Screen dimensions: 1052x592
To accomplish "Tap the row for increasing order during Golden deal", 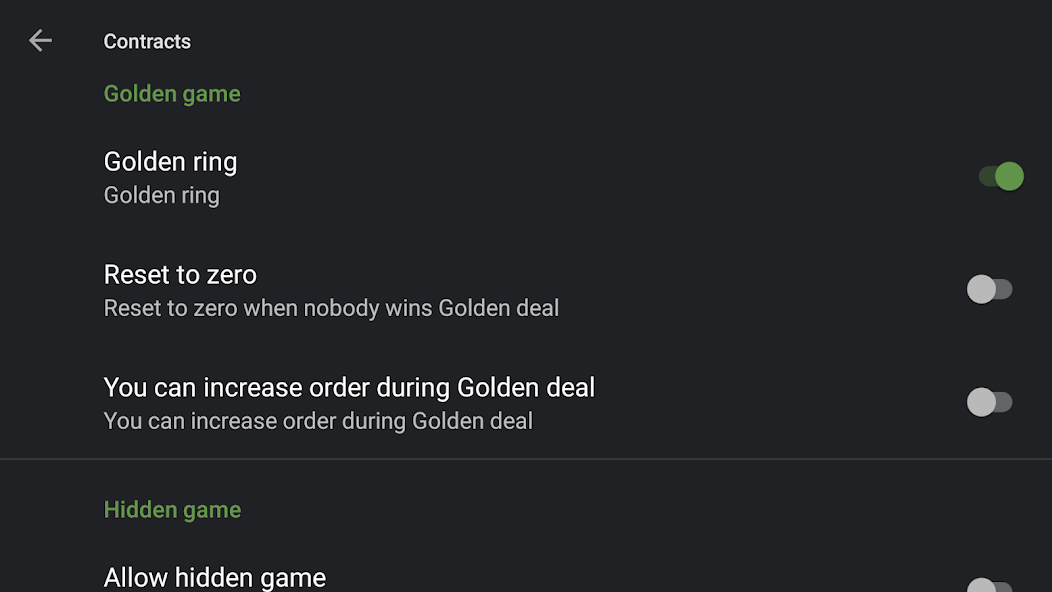I will 400,402.
